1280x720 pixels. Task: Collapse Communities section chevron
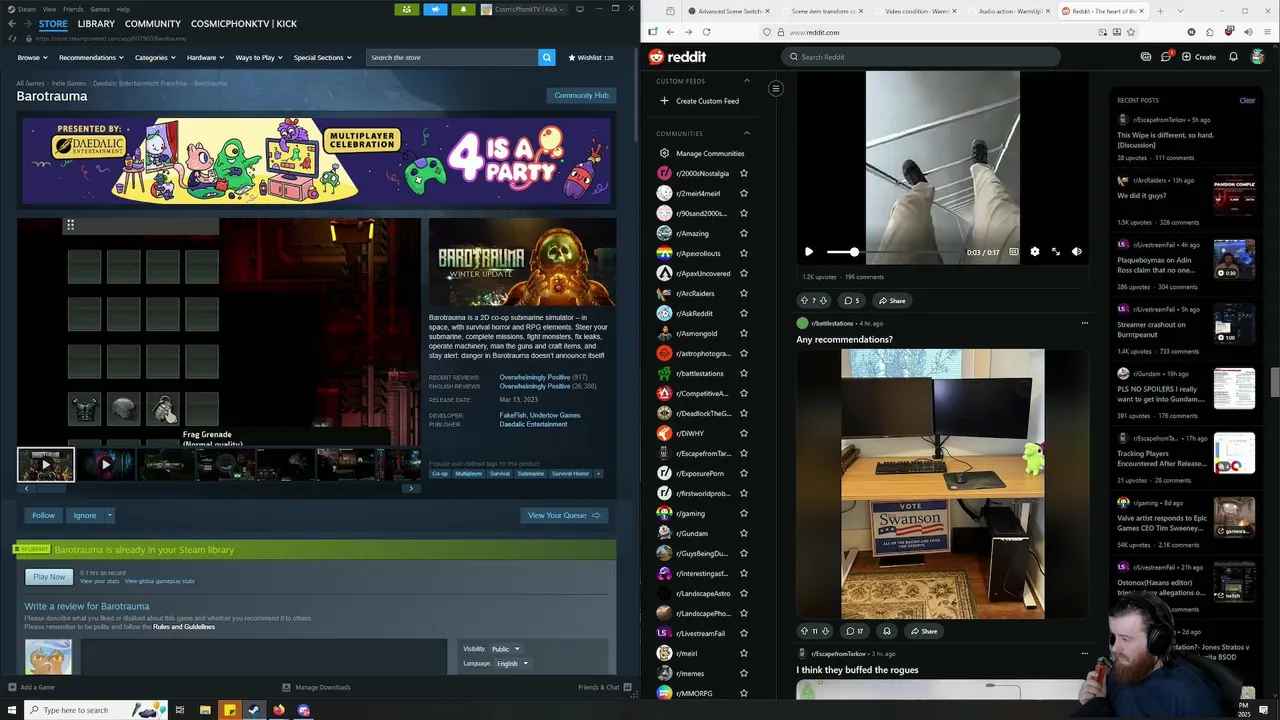746,133
